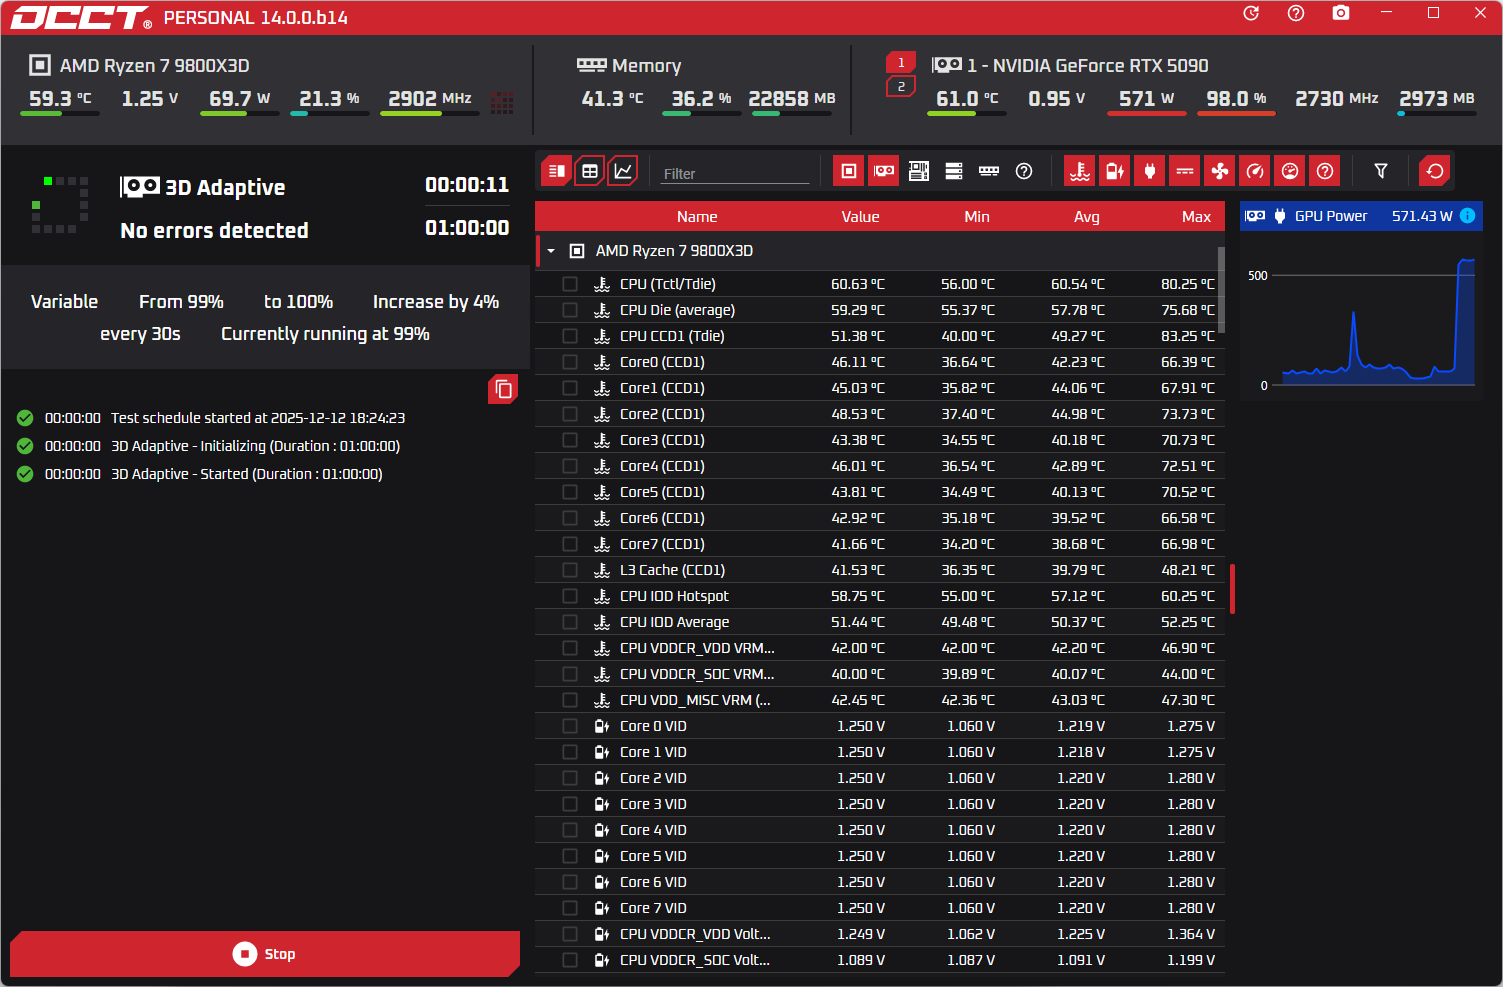Image resolution: width=1503 pixels, height=987 pixels.
Task: Toggle the temperature sensor filter icon
Action: (x=1080, y=171)
